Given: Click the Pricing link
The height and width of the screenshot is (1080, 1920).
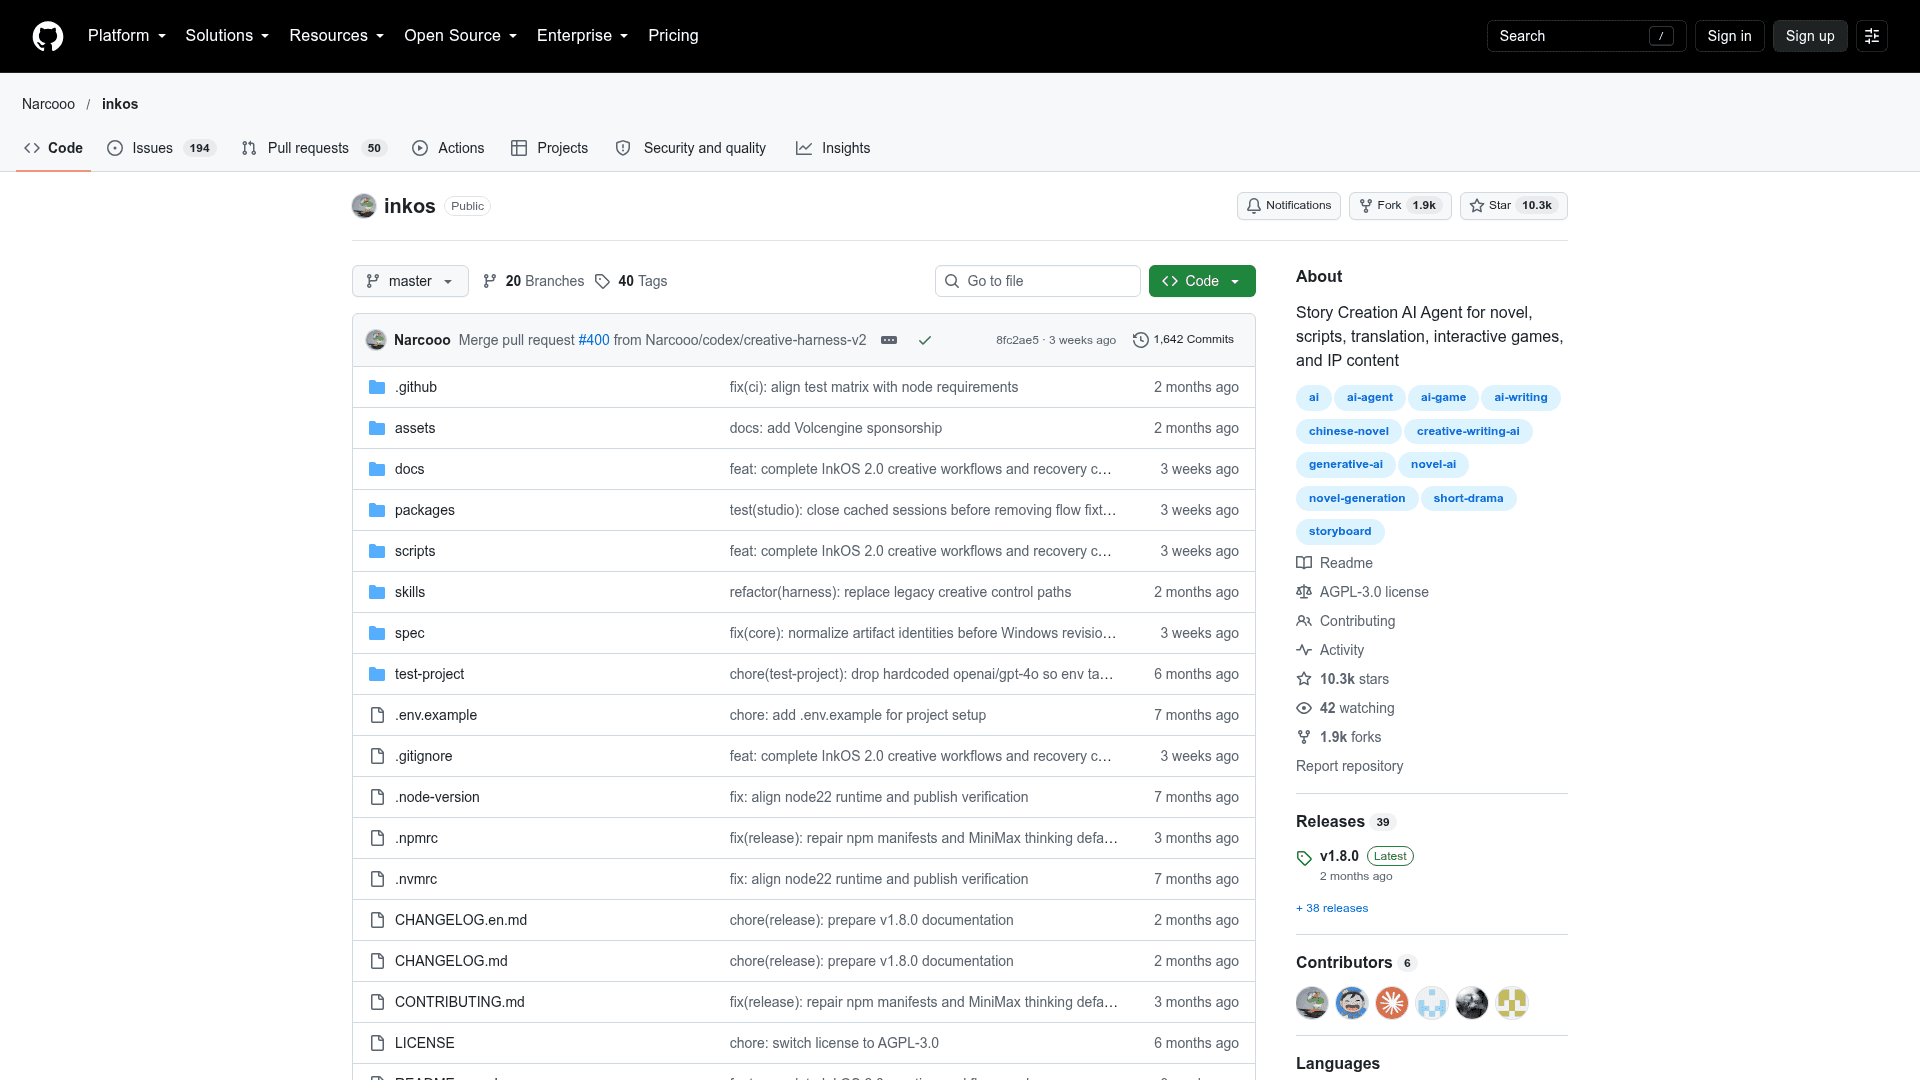Looking at the screenshot, I should click(673, 36).
